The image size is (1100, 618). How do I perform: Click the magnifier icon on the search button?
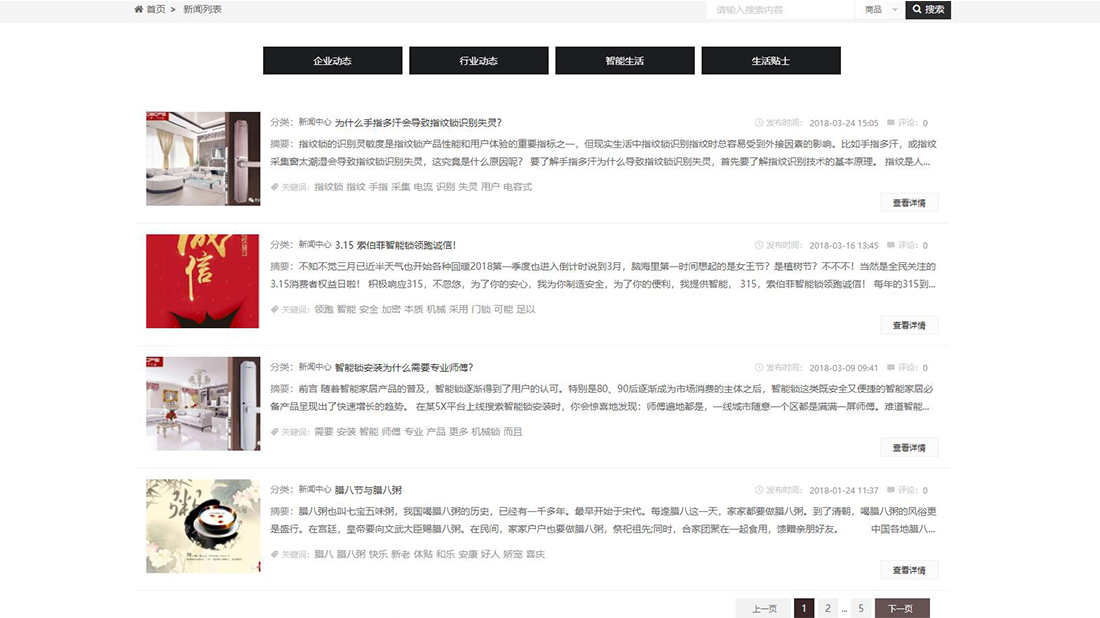click(x=919, y=10)
